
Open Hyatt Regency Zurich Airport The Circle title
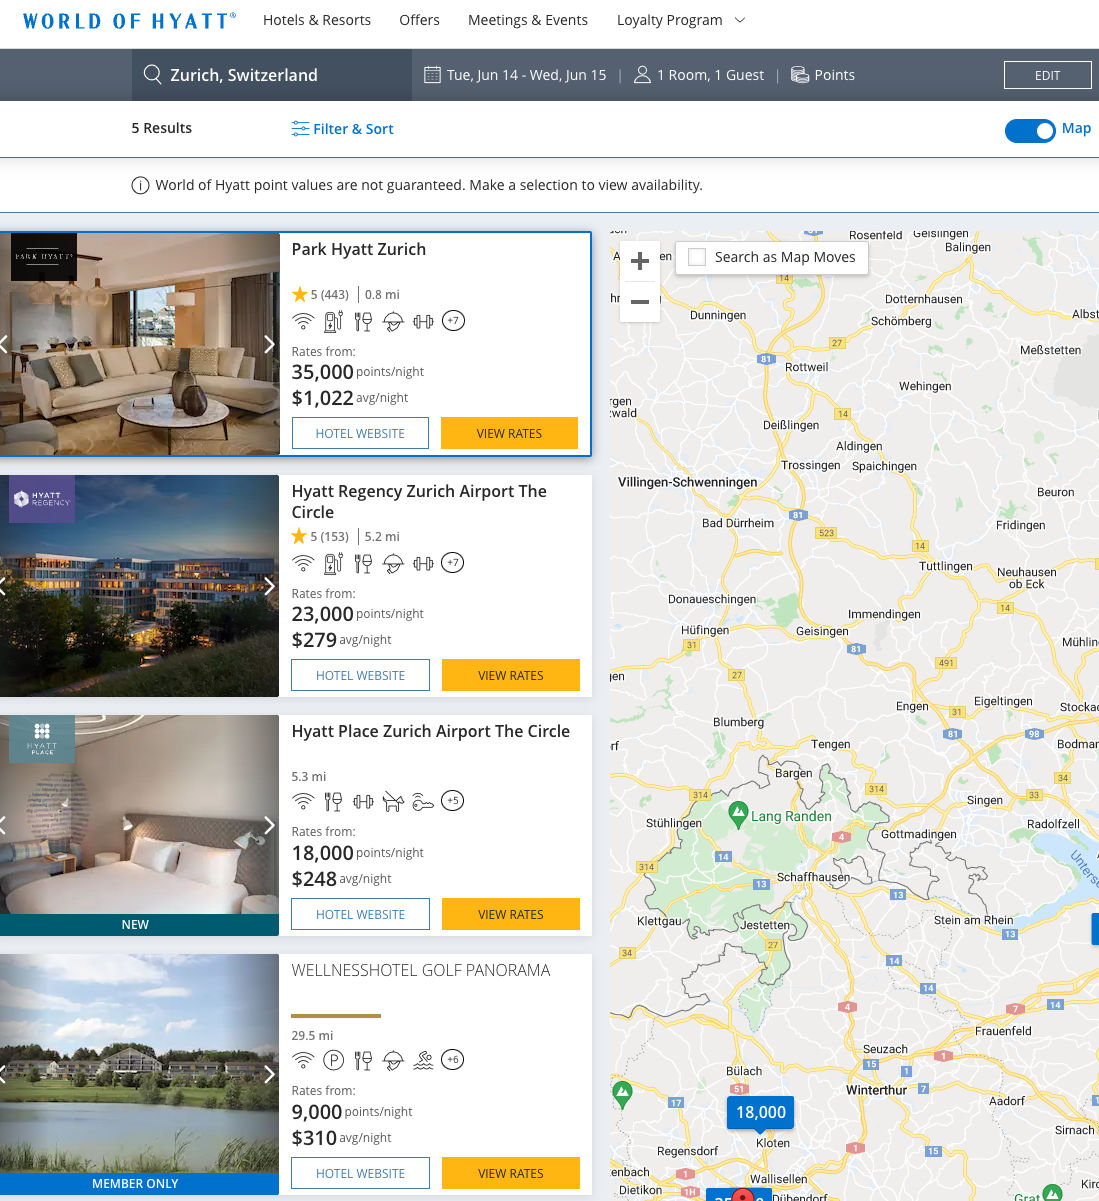(x=419, y=501)
